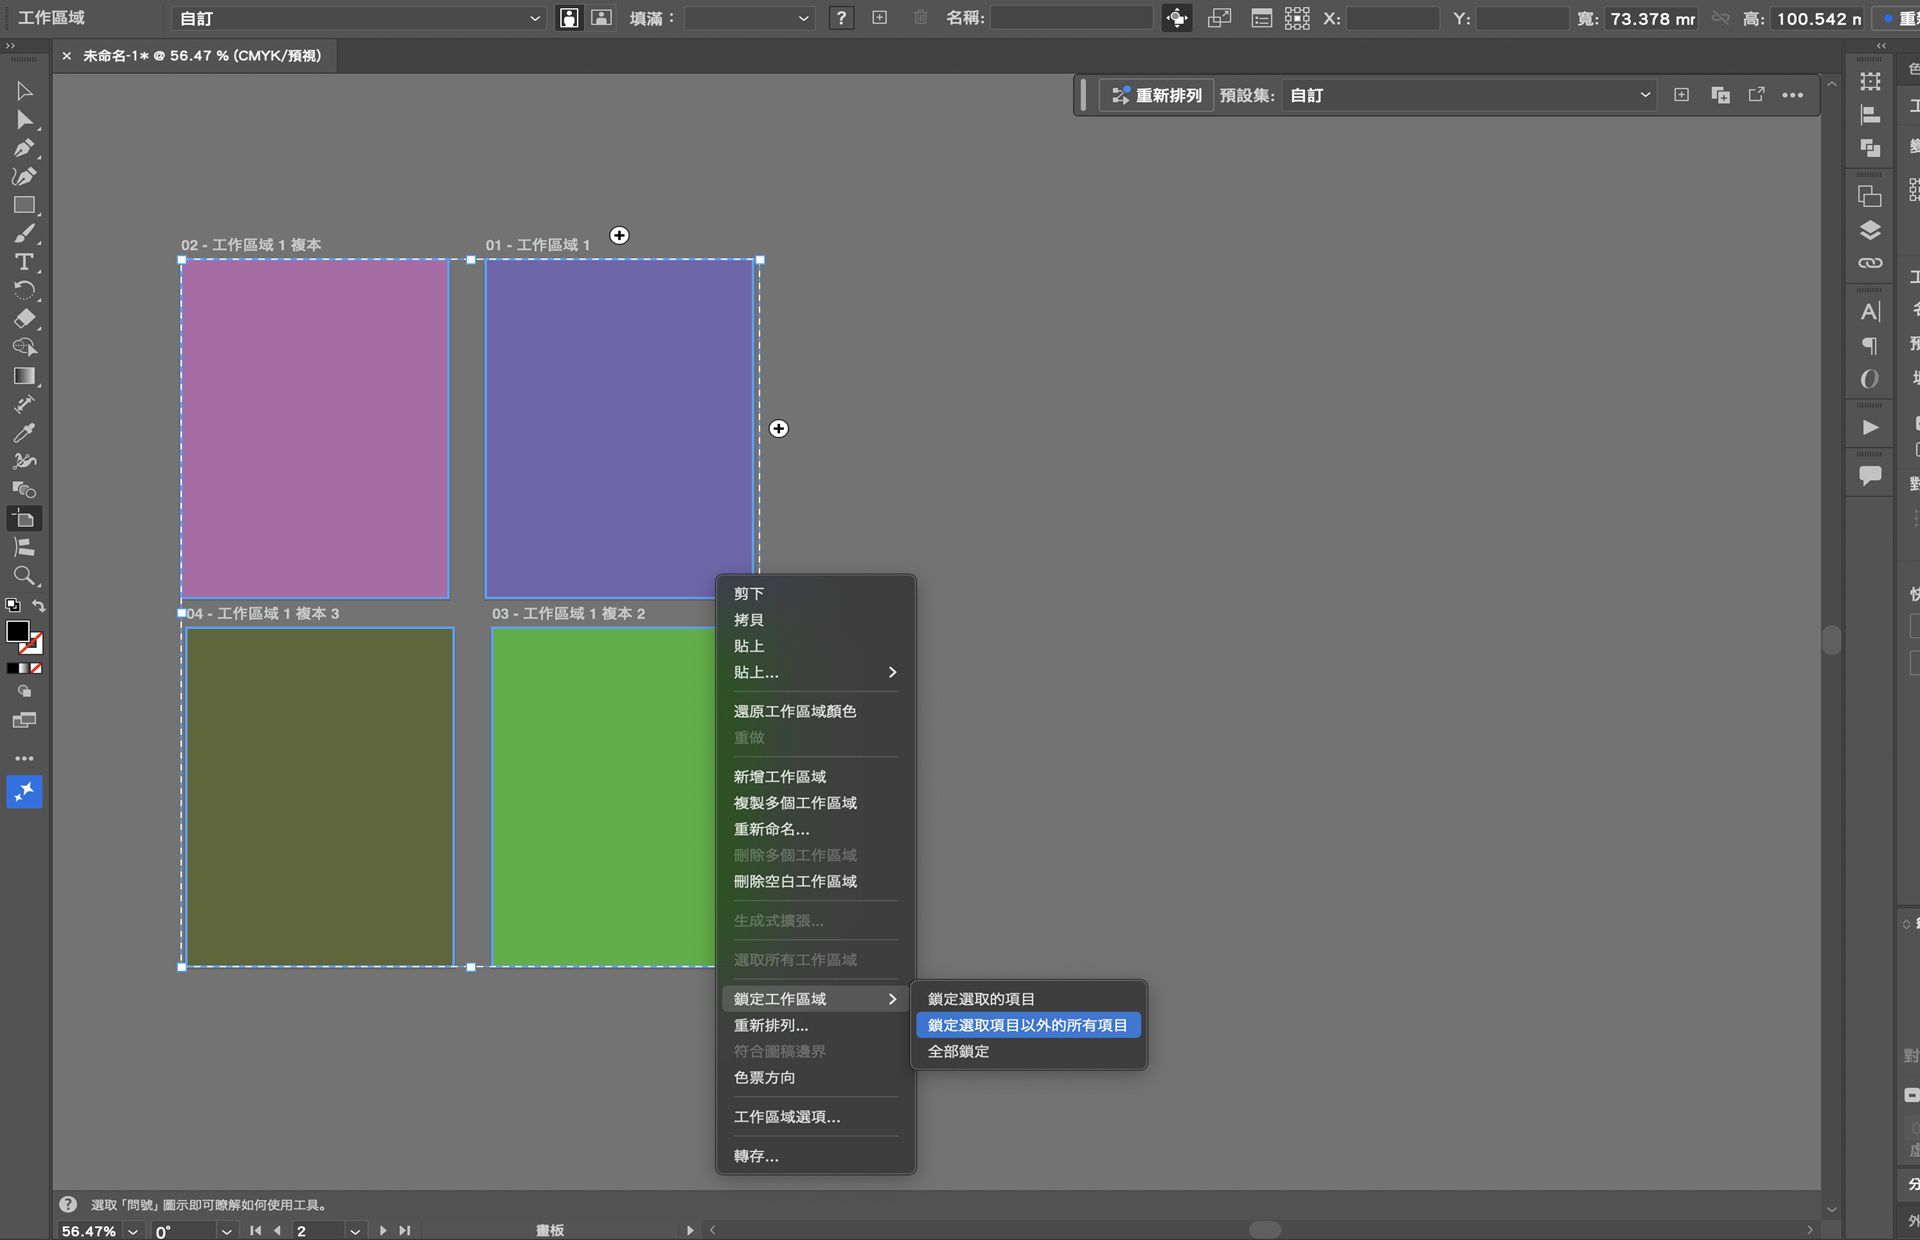This screenshot has height=1240, width=1920.
Task: Click the foreground fill color swatch
Action: coord(17,631)
